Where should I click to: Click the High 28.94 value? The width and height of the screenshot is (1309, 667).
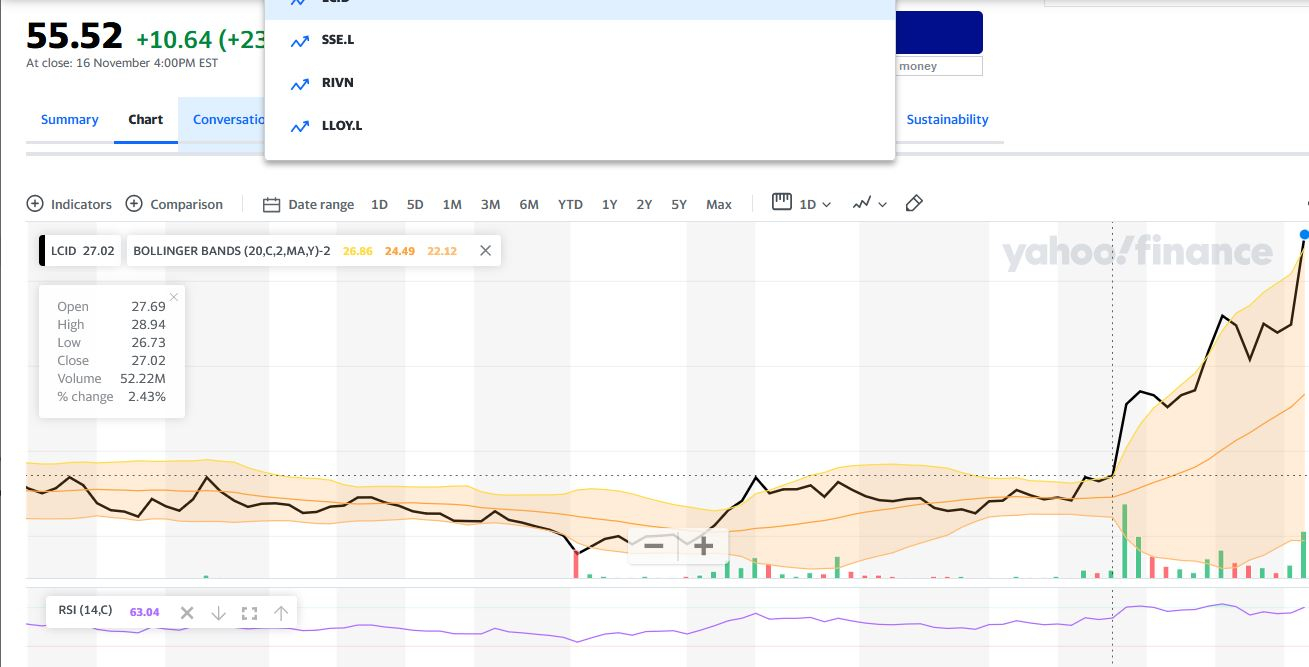(148, 324)
